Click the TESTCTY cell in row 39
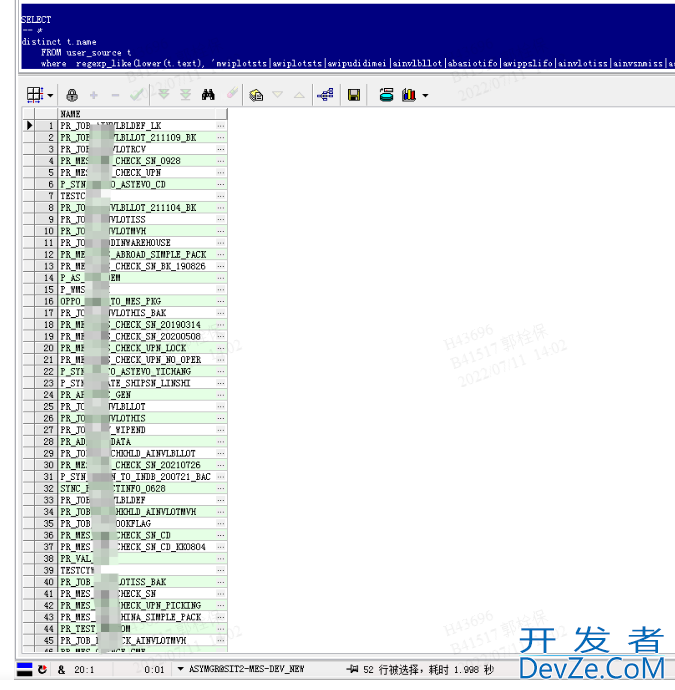The height and width of the screenshot is (690, 675). click(x=137, y=570)
